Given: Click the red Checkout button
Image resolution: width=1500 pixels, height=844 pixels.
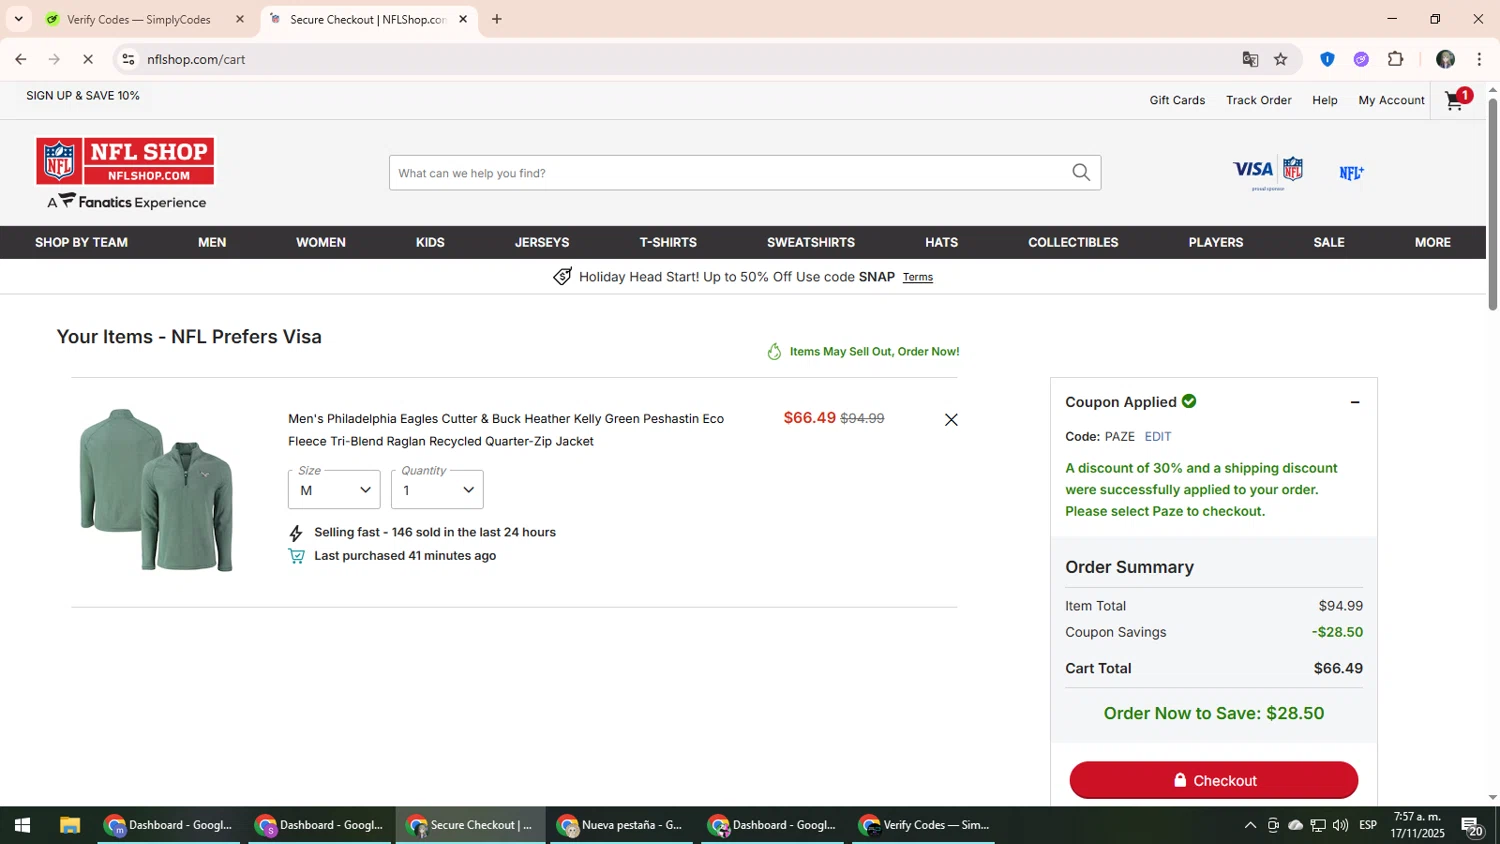Looking at the screenshot, I should click(1214, 780).
